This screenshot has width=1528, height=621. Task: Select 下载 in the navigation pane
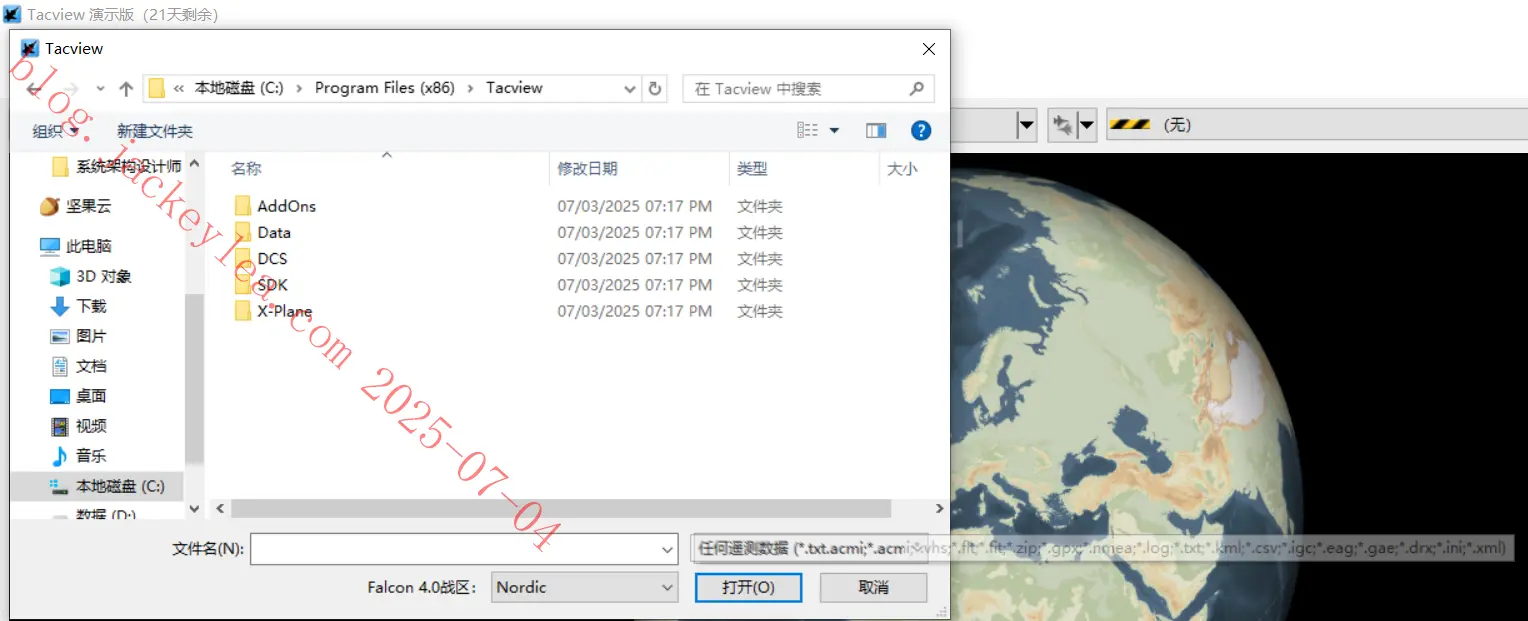click(90, 306)
